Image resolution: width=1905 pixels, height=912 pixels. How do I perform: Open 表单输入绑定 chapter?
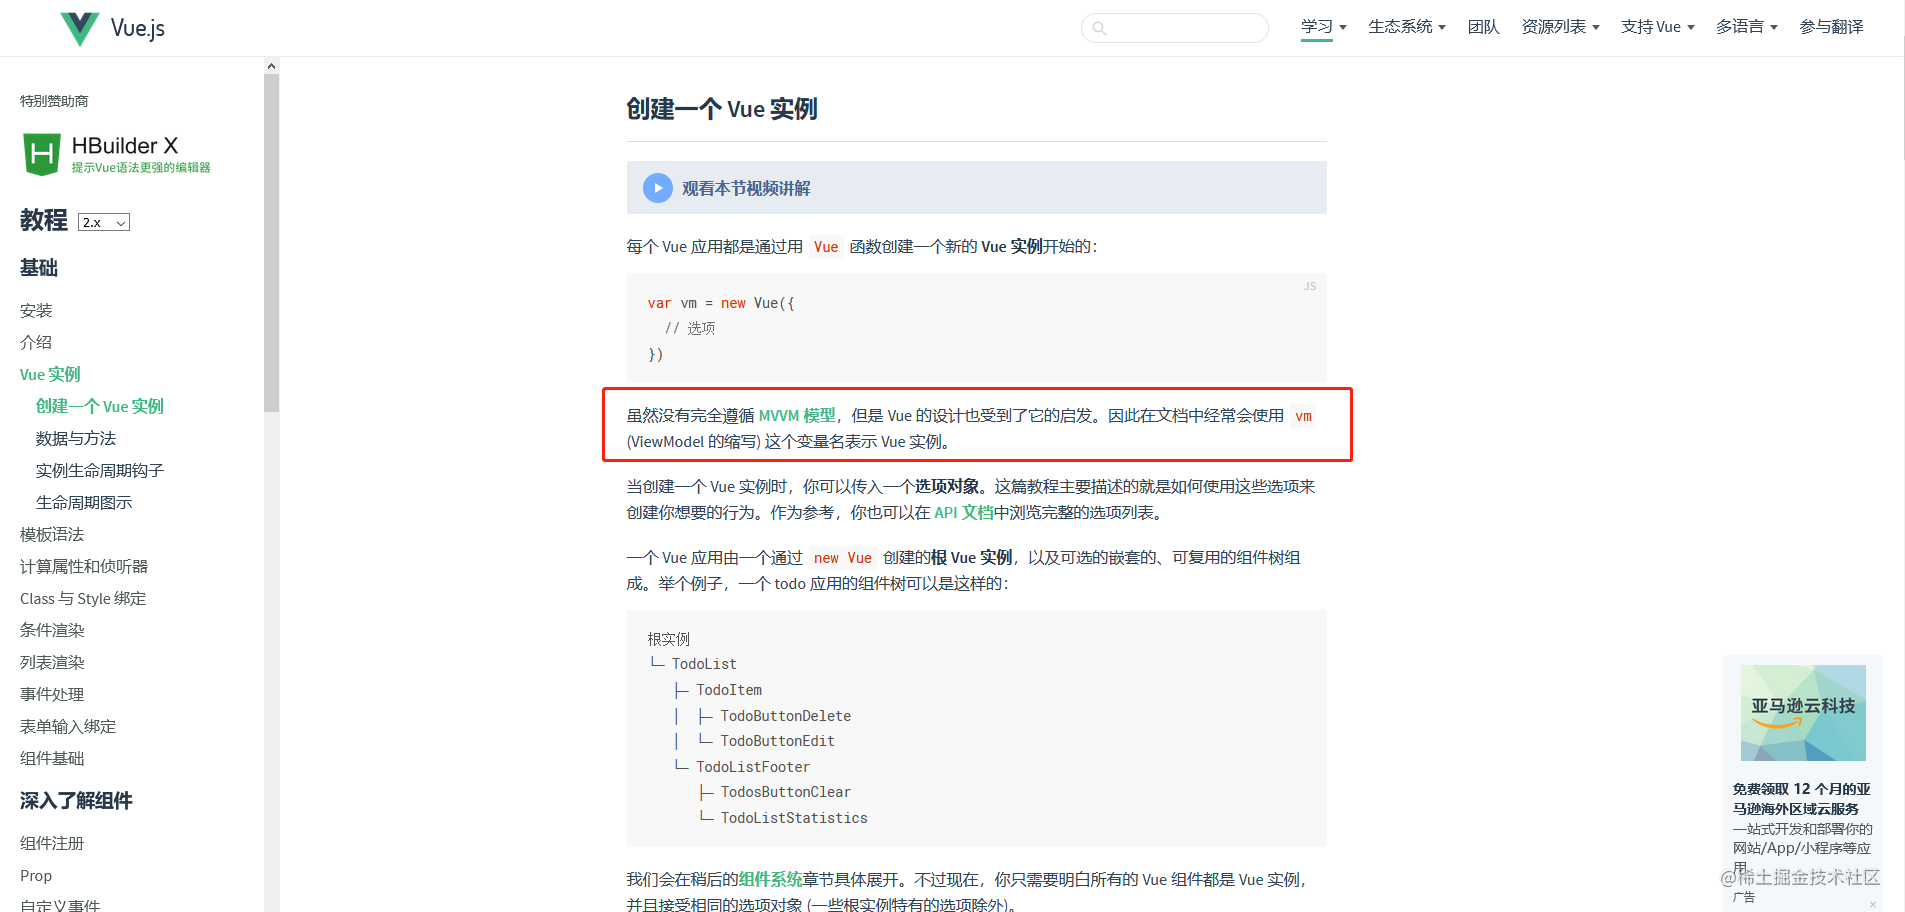(68, 726)
